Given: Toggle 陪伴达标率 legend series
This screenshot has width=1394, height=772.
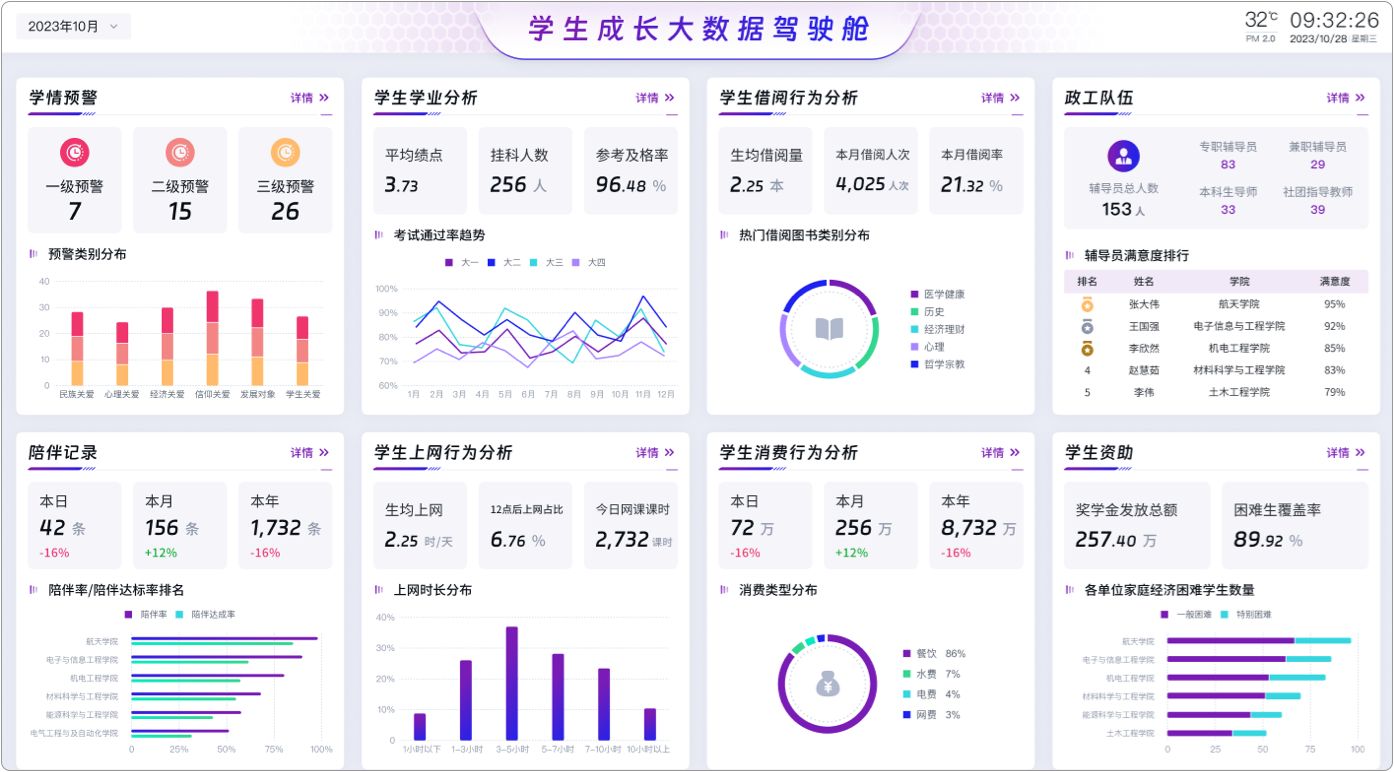Looking at the screenshot, I should point(205,614).
